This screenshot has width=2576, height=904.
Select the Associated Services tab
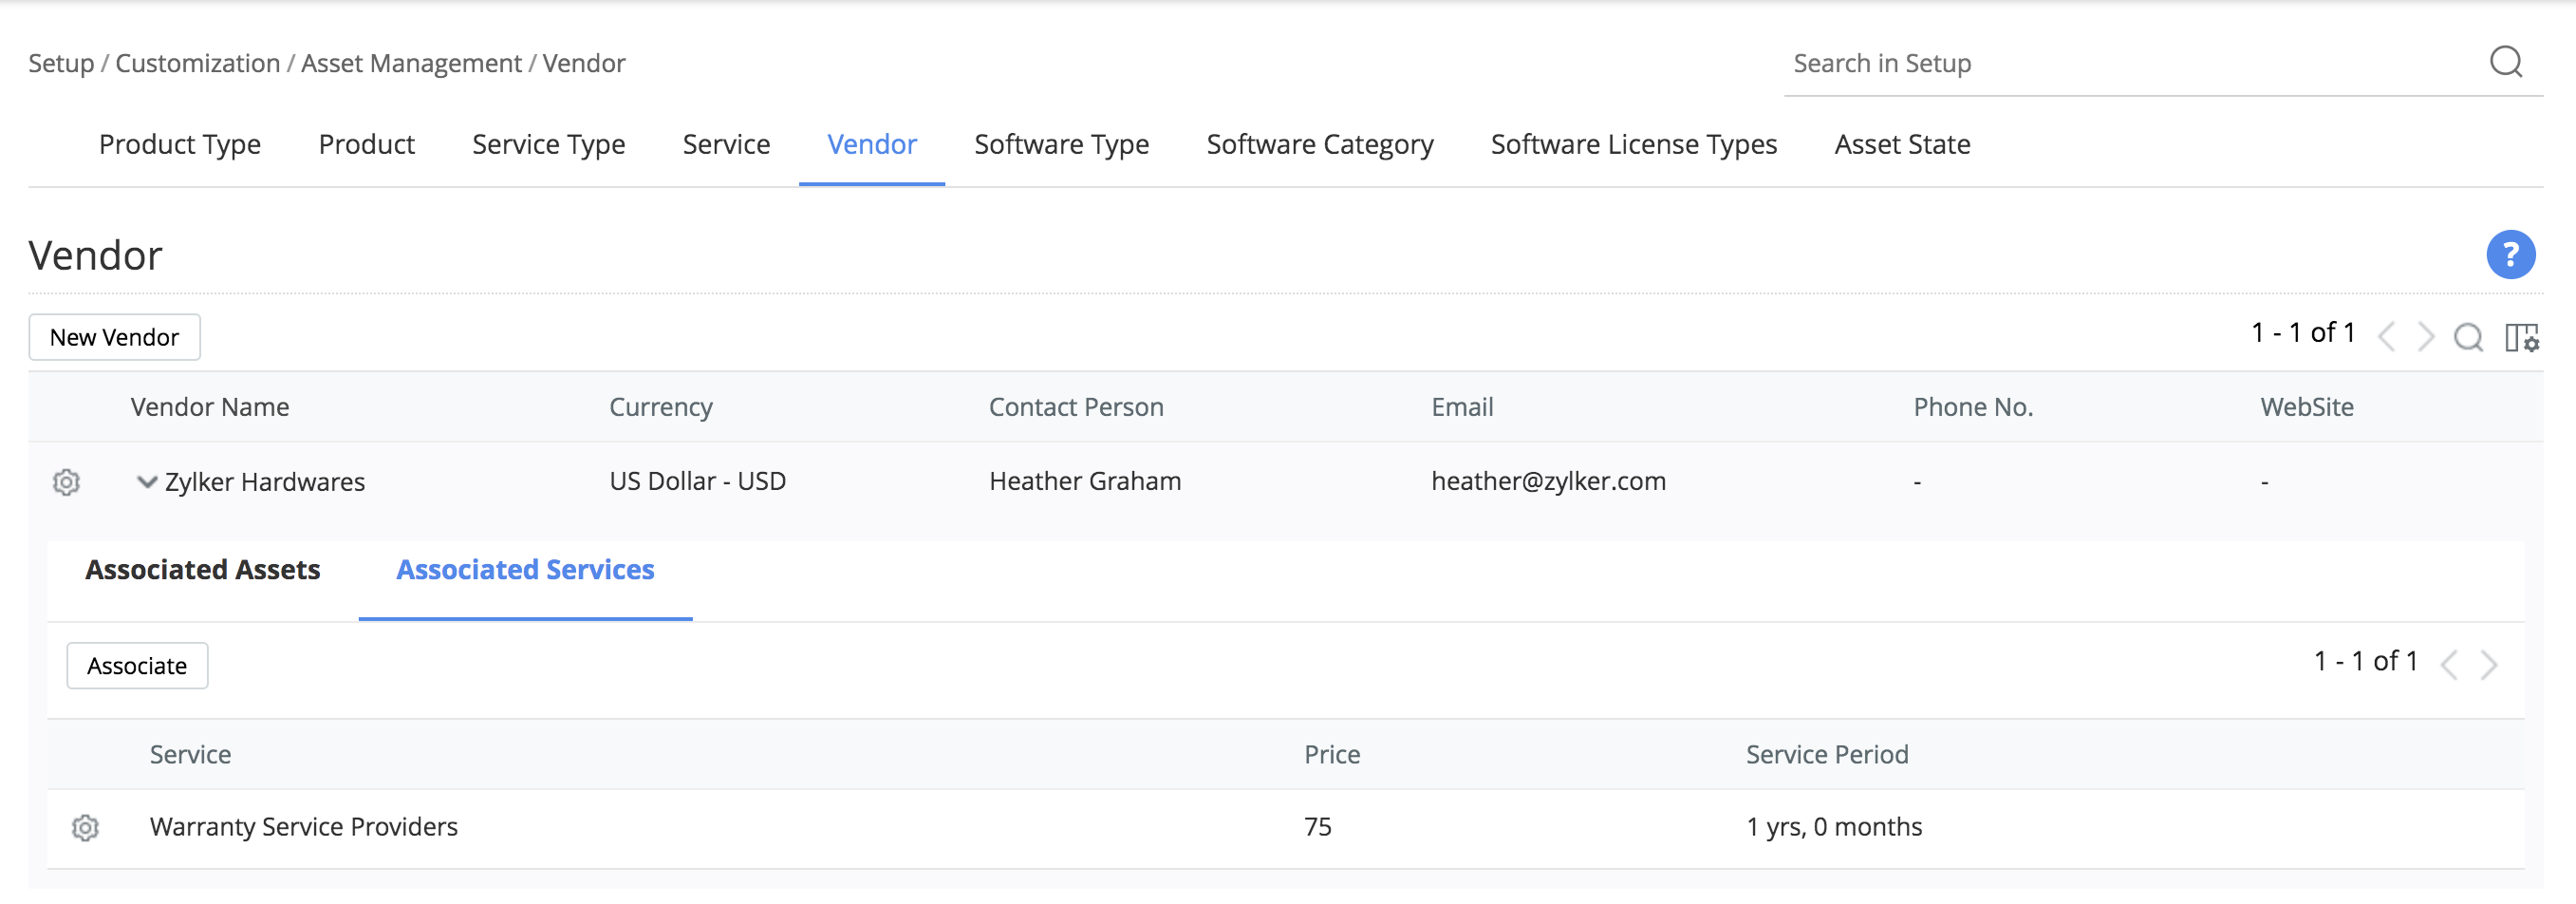click(525, 570)
